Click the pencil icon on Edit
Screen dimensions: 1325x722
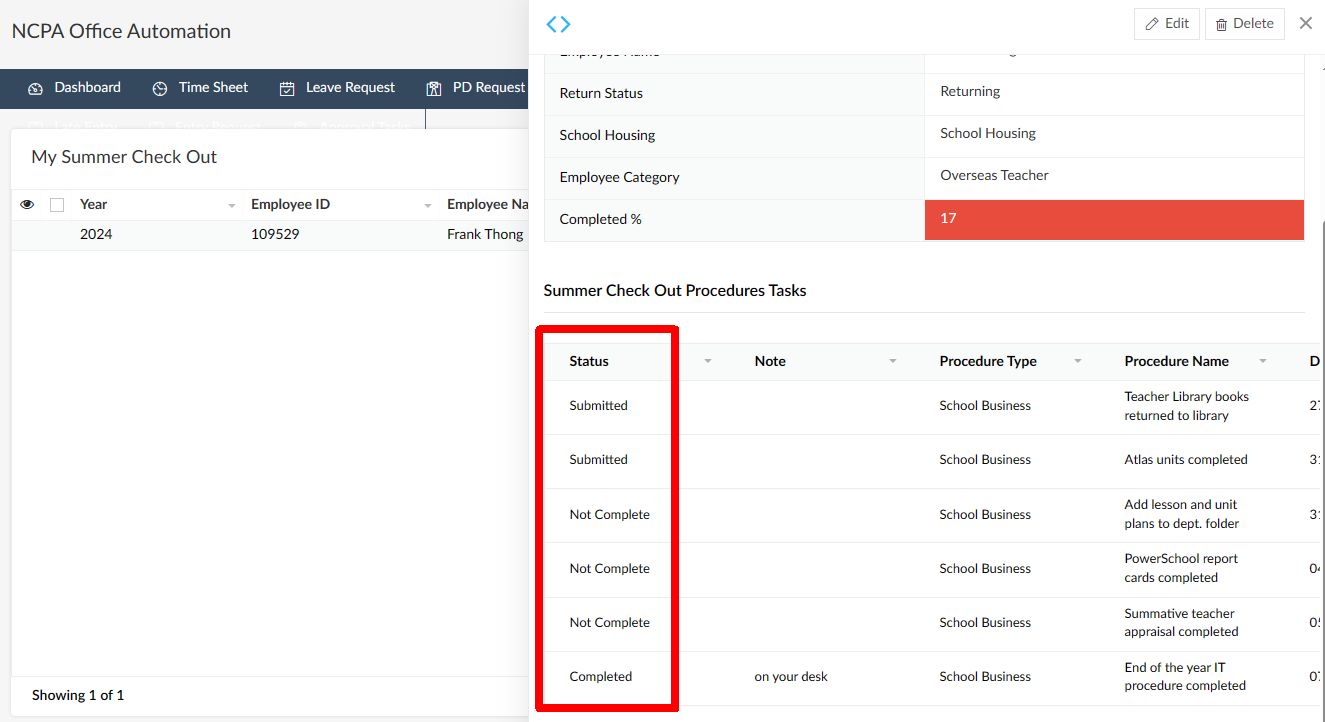pos(1152,24)
